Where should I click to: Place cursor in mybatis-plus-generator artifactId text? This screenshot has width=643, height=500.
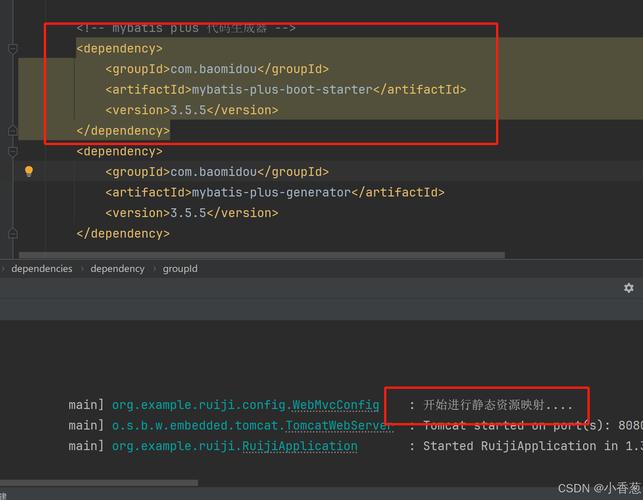point(270,192)
